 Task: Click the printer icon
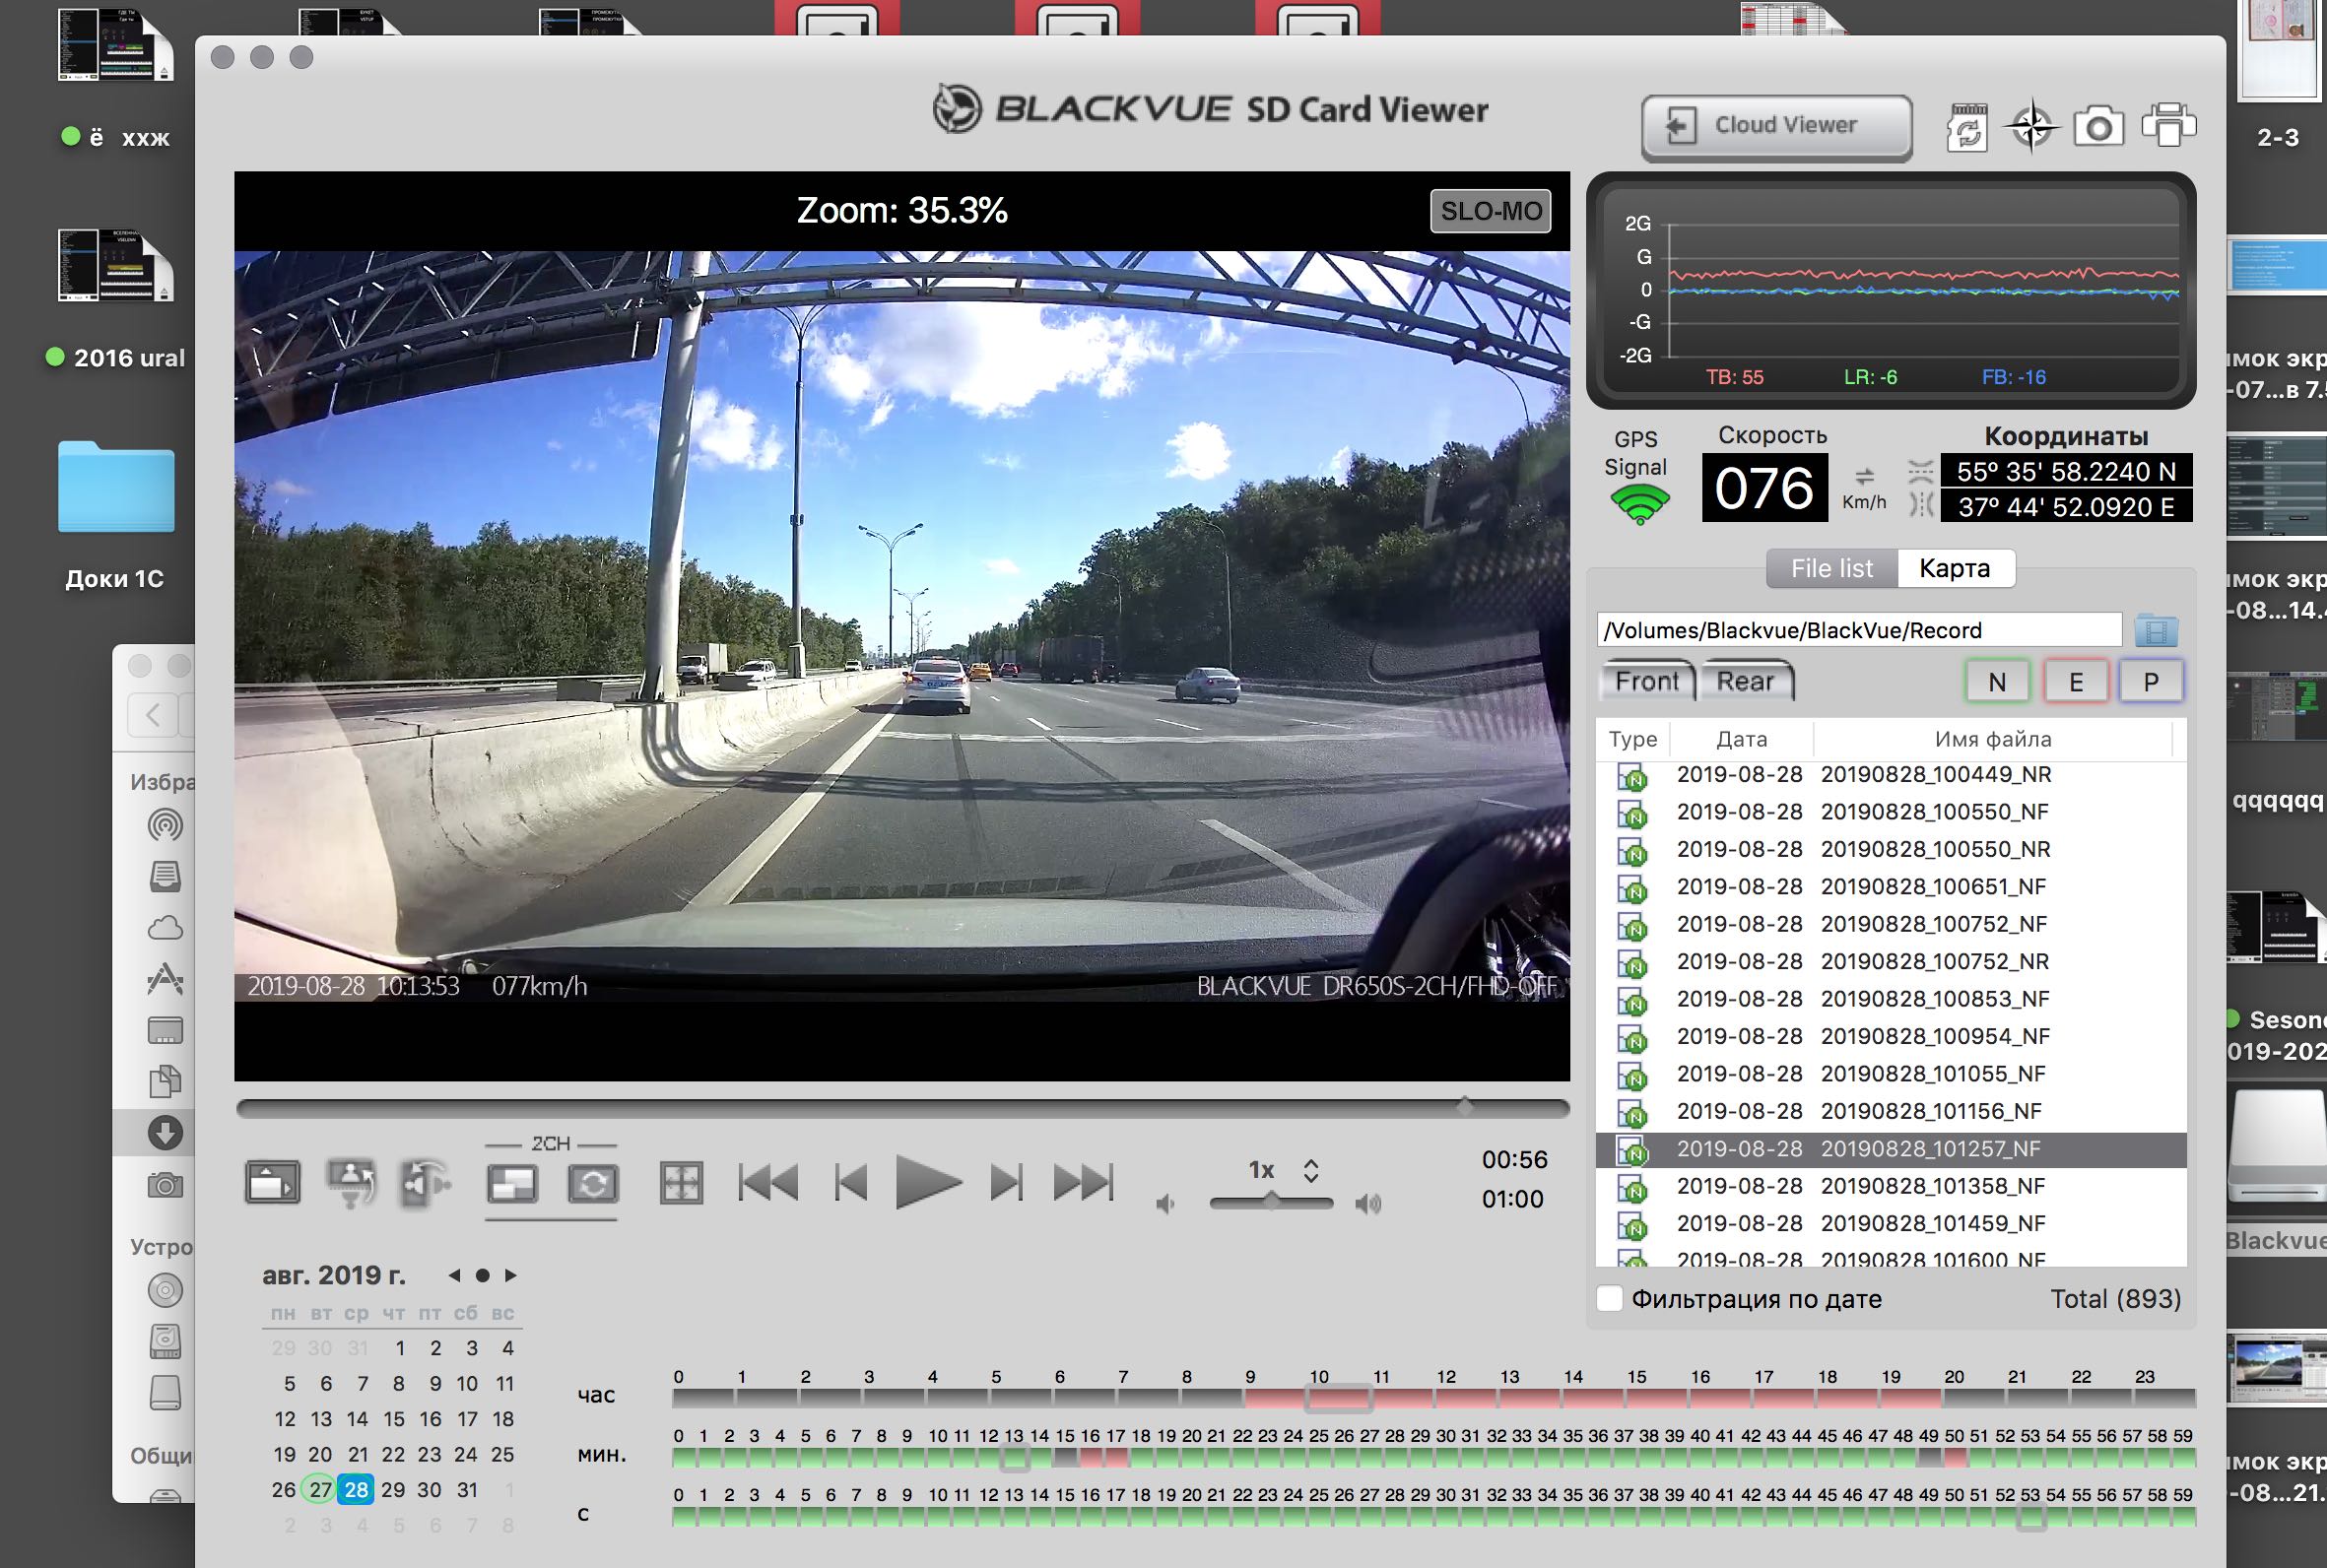pyautogui.click(x=2168, y=126)
